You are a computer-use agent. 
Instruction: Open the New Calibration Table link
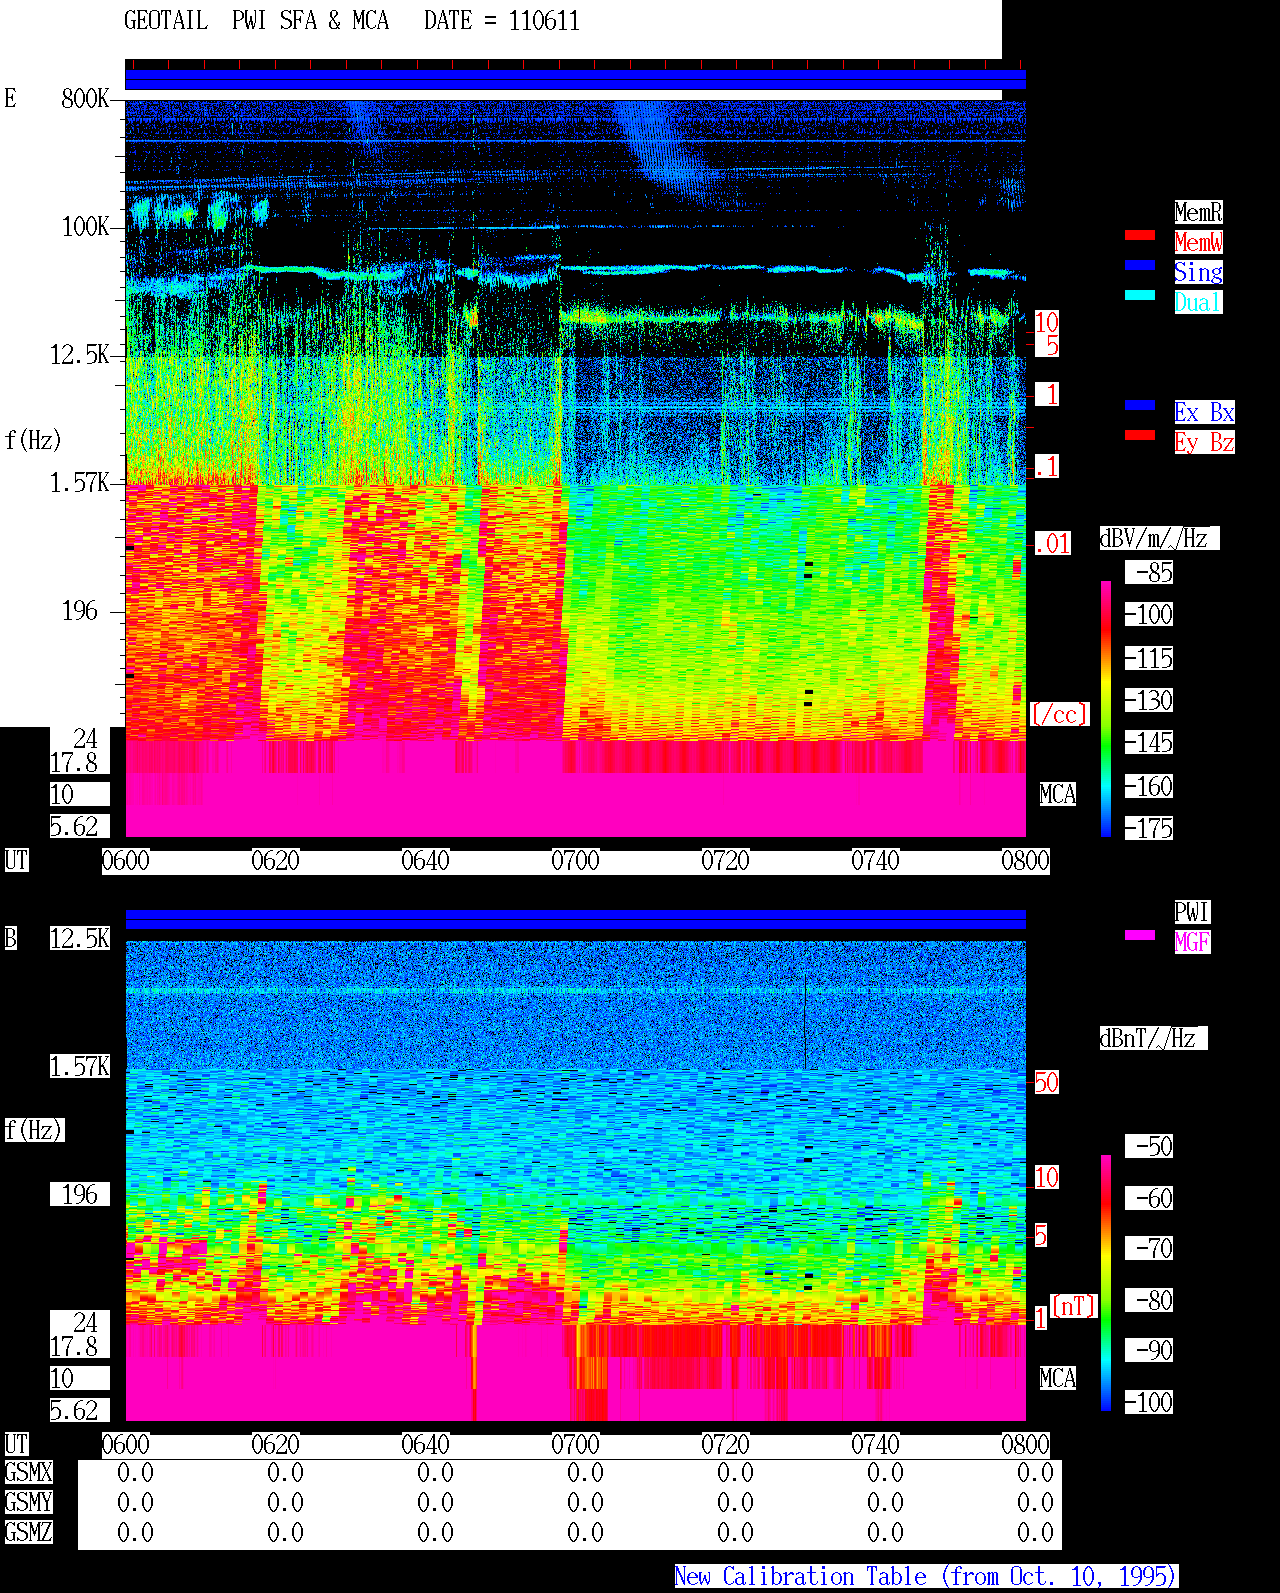click(x=926, y=1576)
